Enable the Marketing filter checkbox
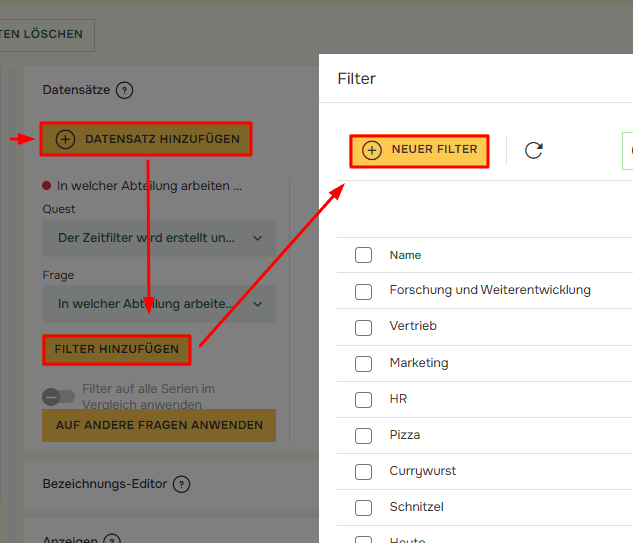This screenshot has width=633, height=543. tap(363, 363)
